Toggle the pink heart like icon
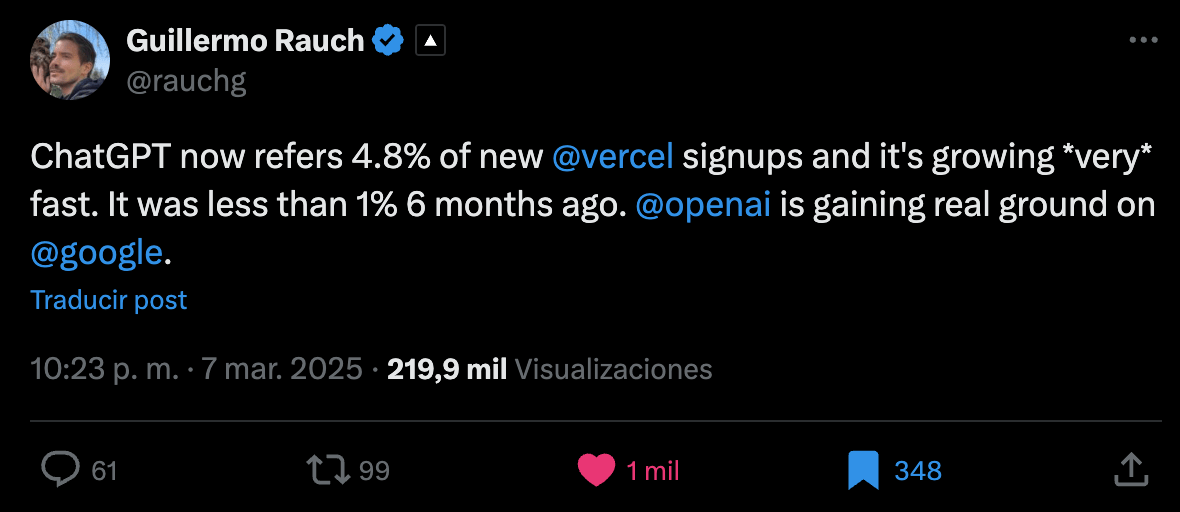1180x512 pixels. pos(597,470)
